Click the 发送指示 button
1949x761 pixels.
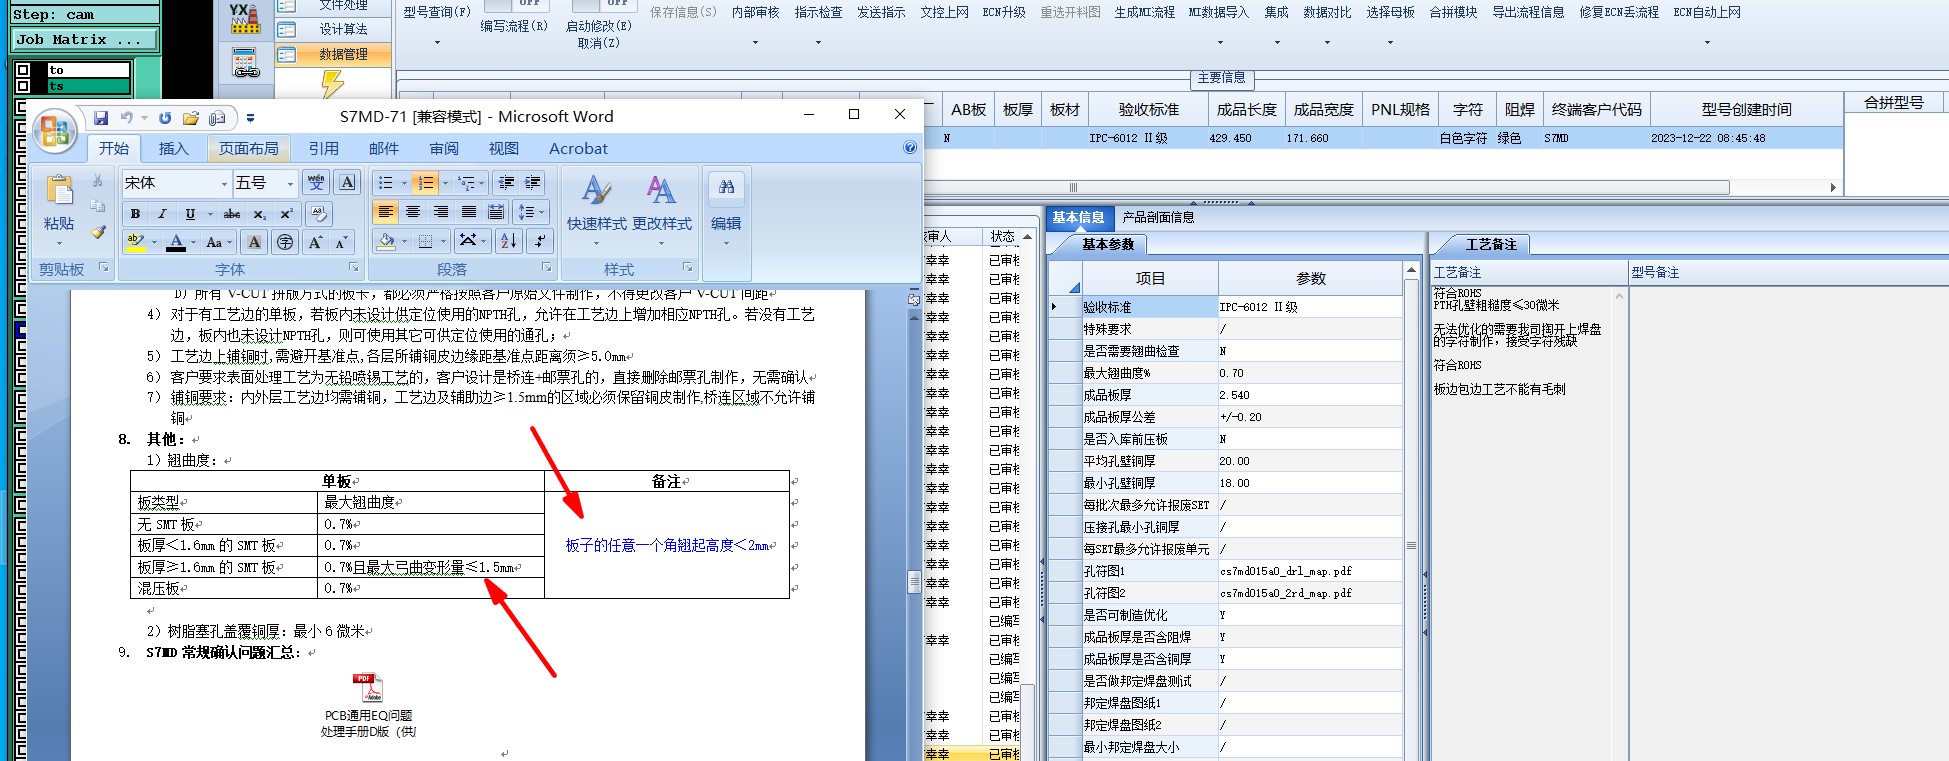tap(881, 12)
